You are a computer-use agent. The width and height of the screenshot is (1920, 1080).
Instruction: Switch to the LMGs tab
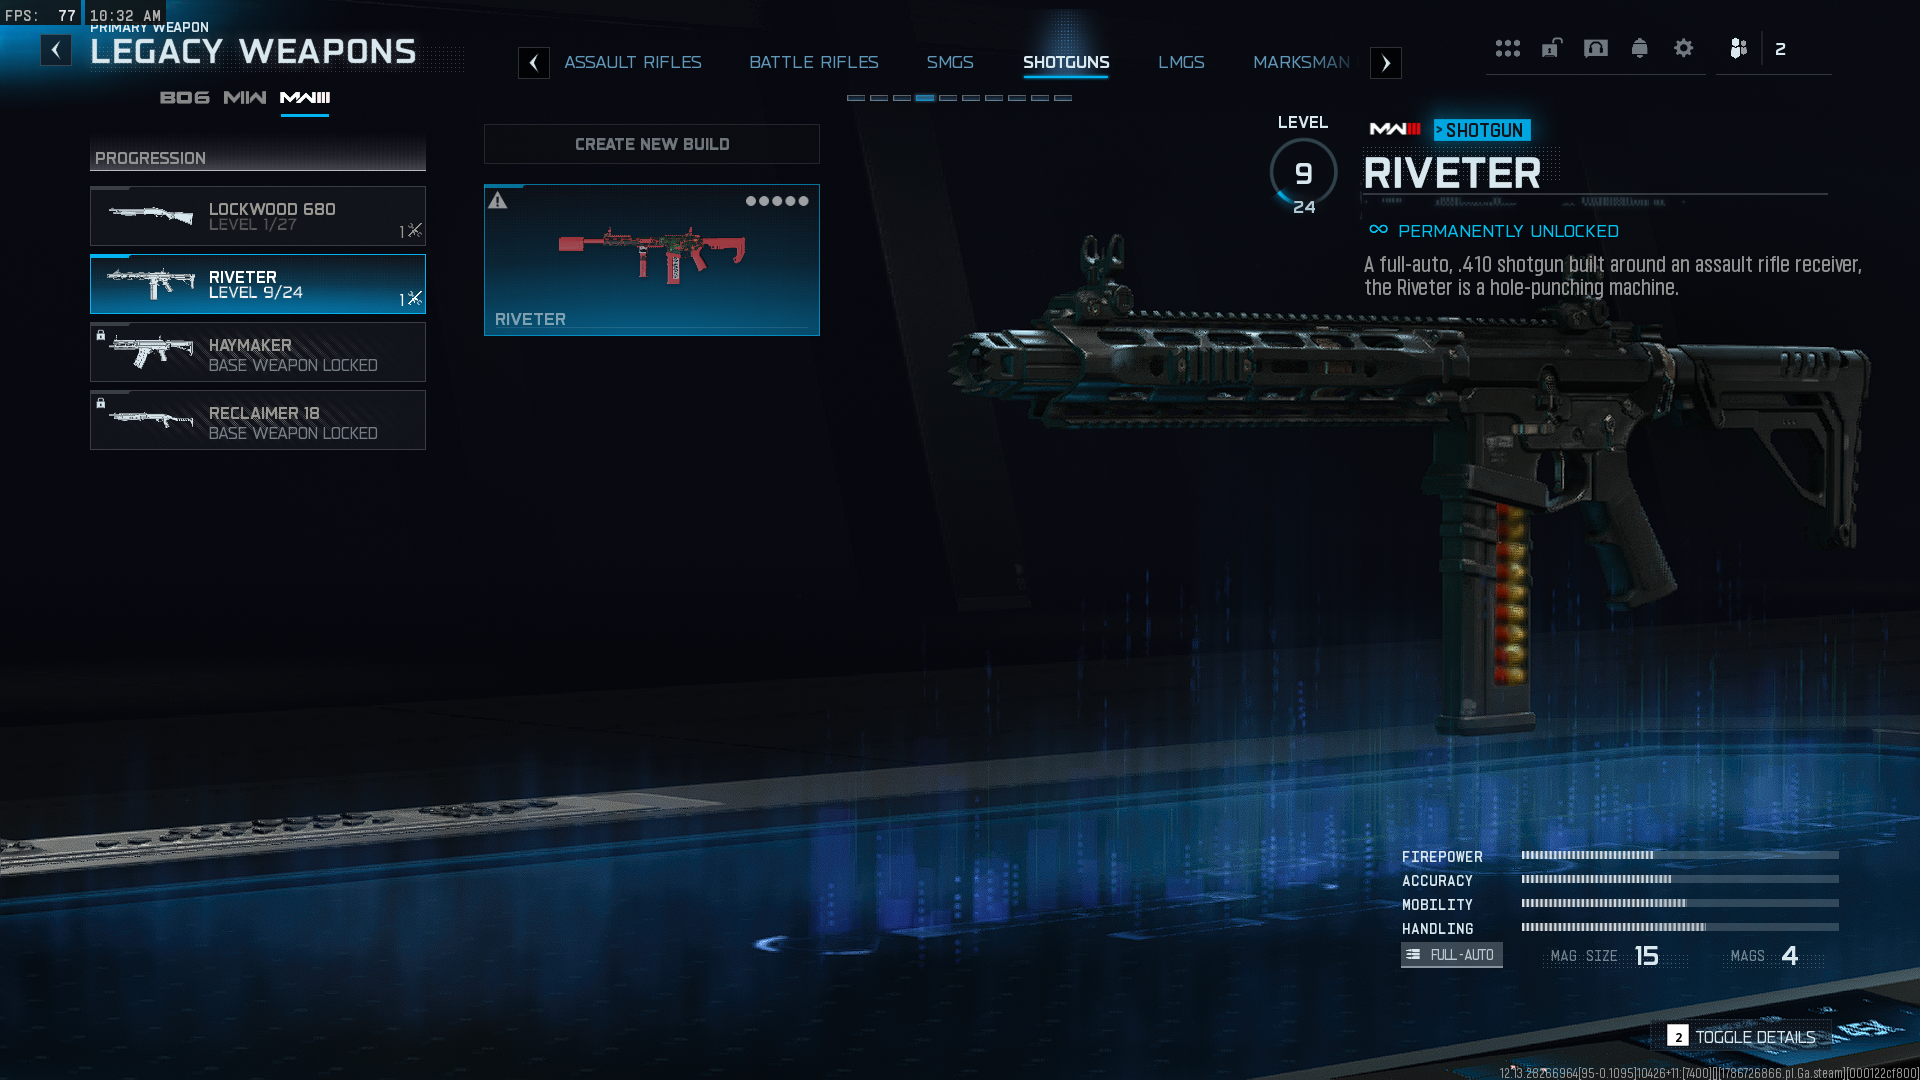tap(1181, 62)
